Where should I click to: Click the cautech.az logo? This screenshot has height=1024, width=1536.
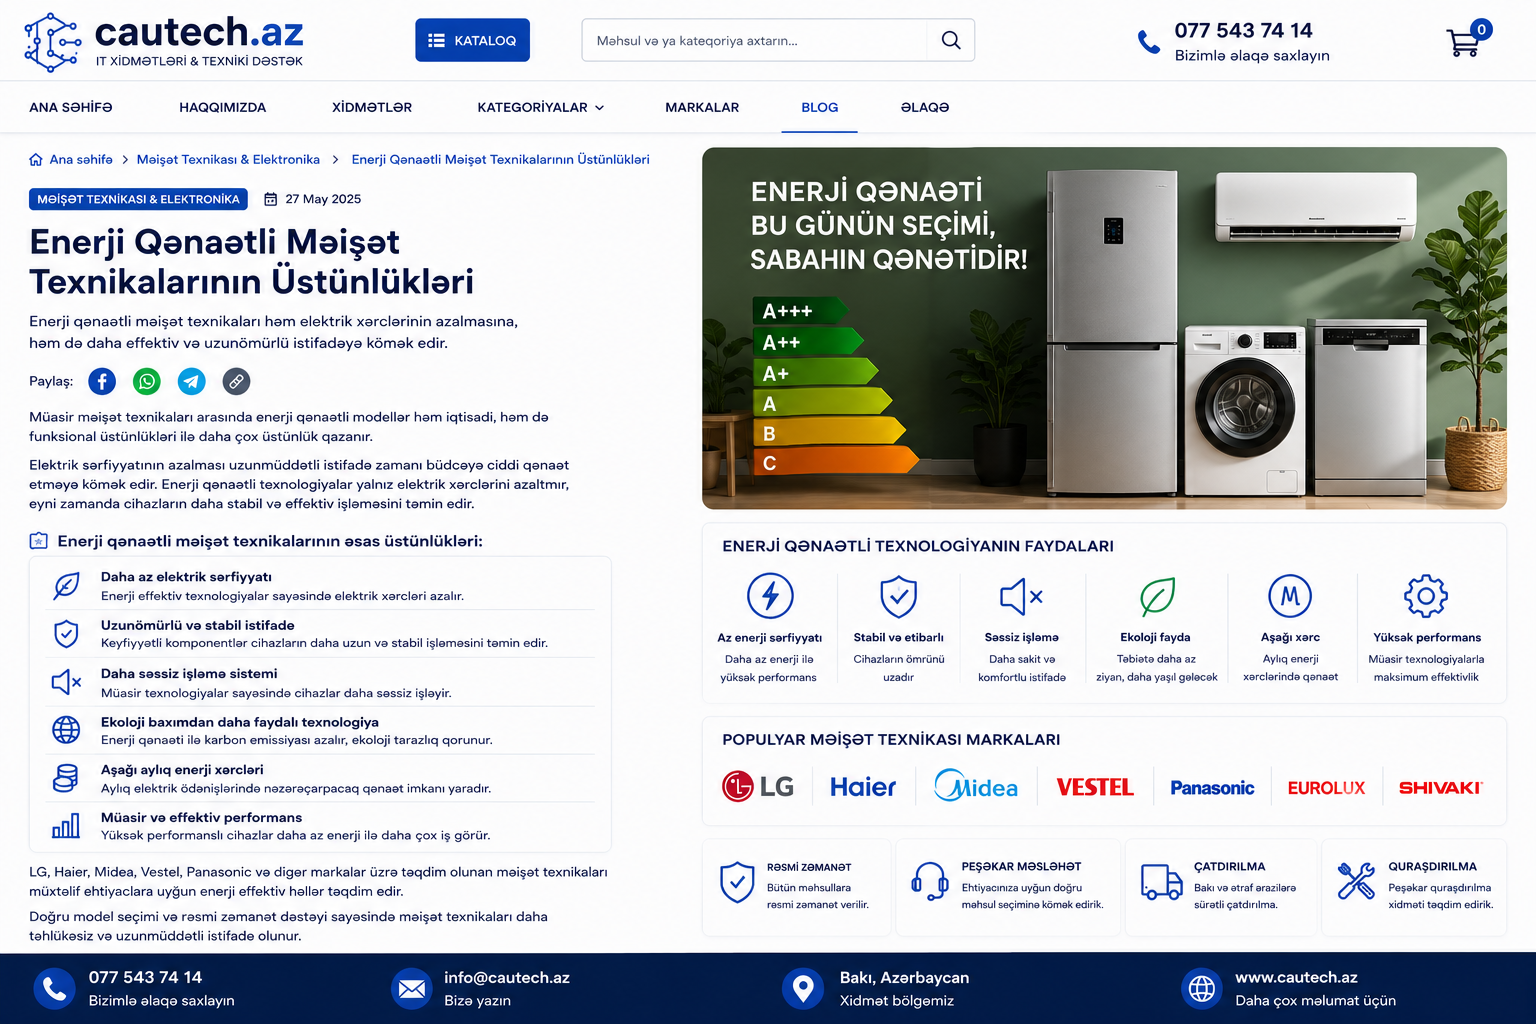click(163, 42)
